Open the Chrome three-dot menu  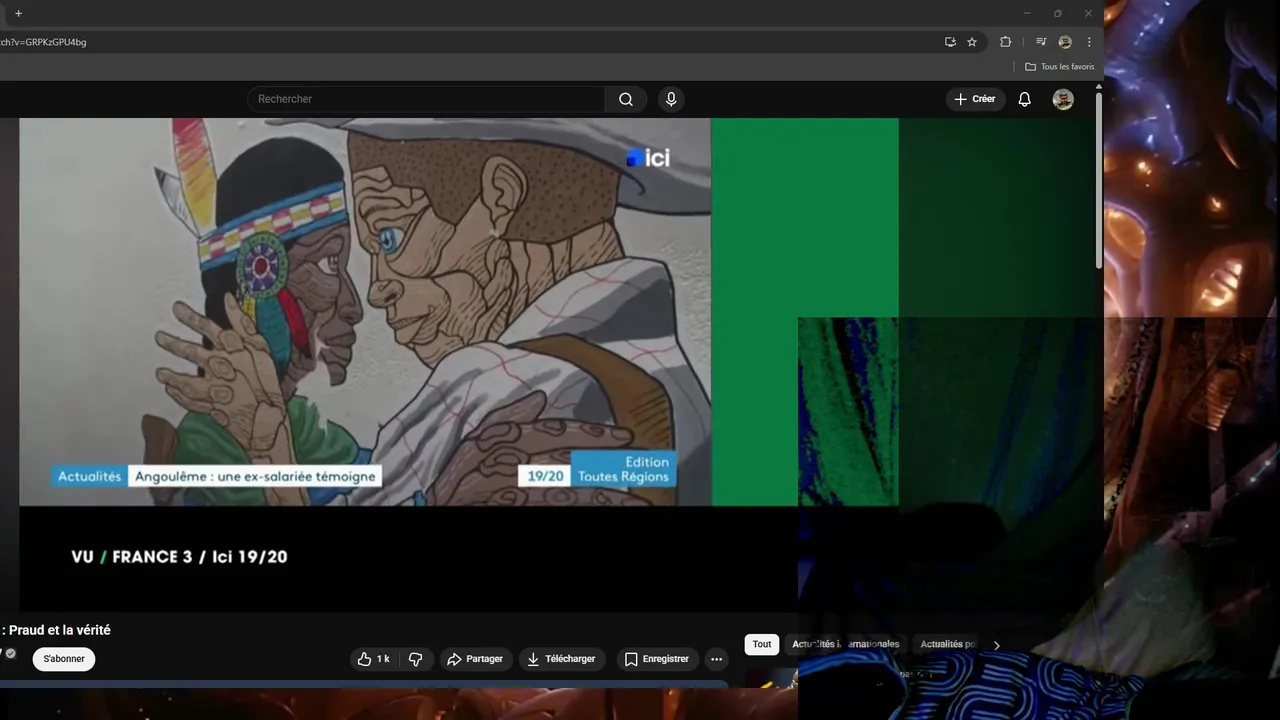(x=1089, y=42)
